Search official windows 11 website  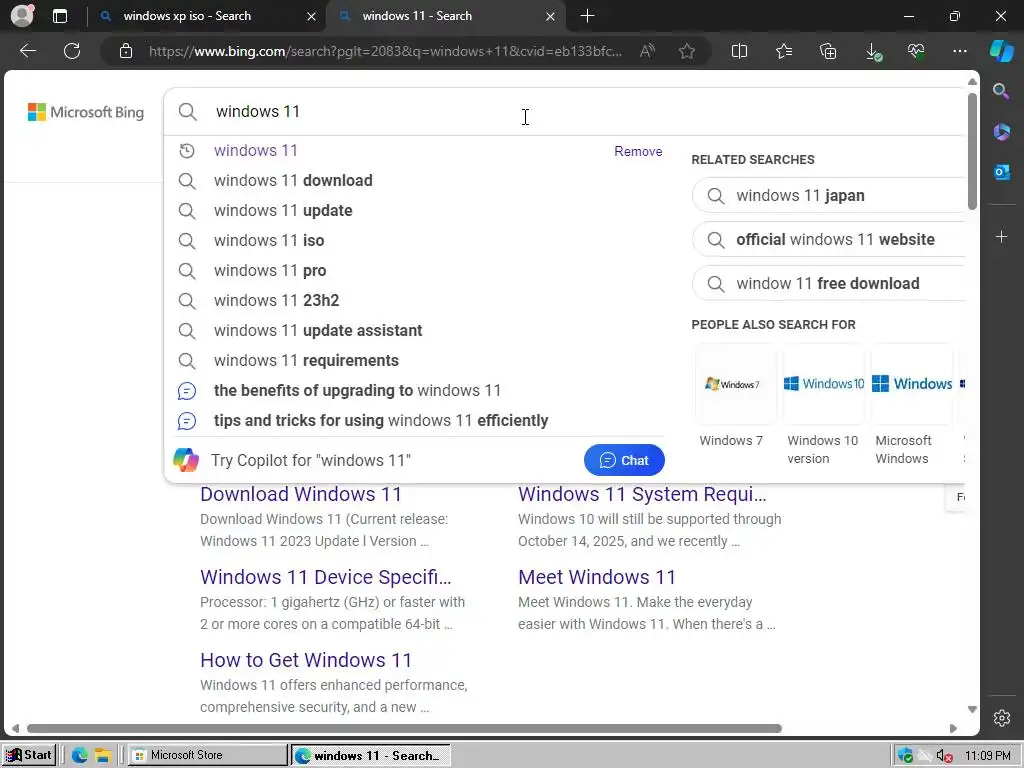(829, 239)
